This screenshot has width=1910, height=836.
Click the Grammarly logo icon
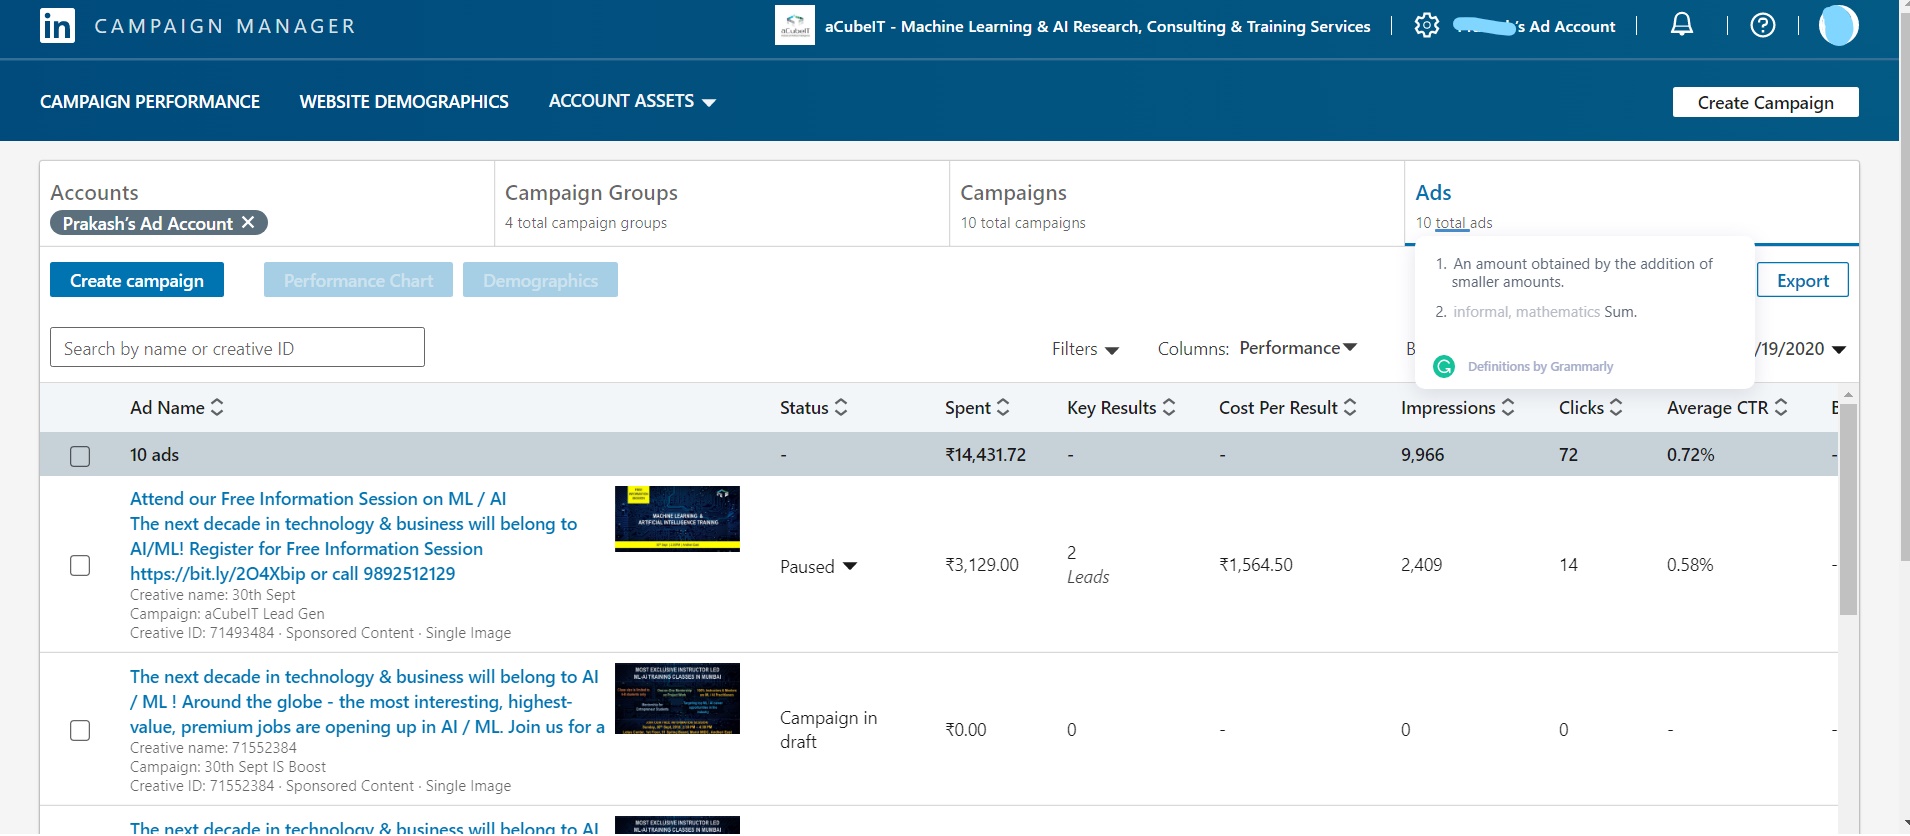coord(1444,367)
